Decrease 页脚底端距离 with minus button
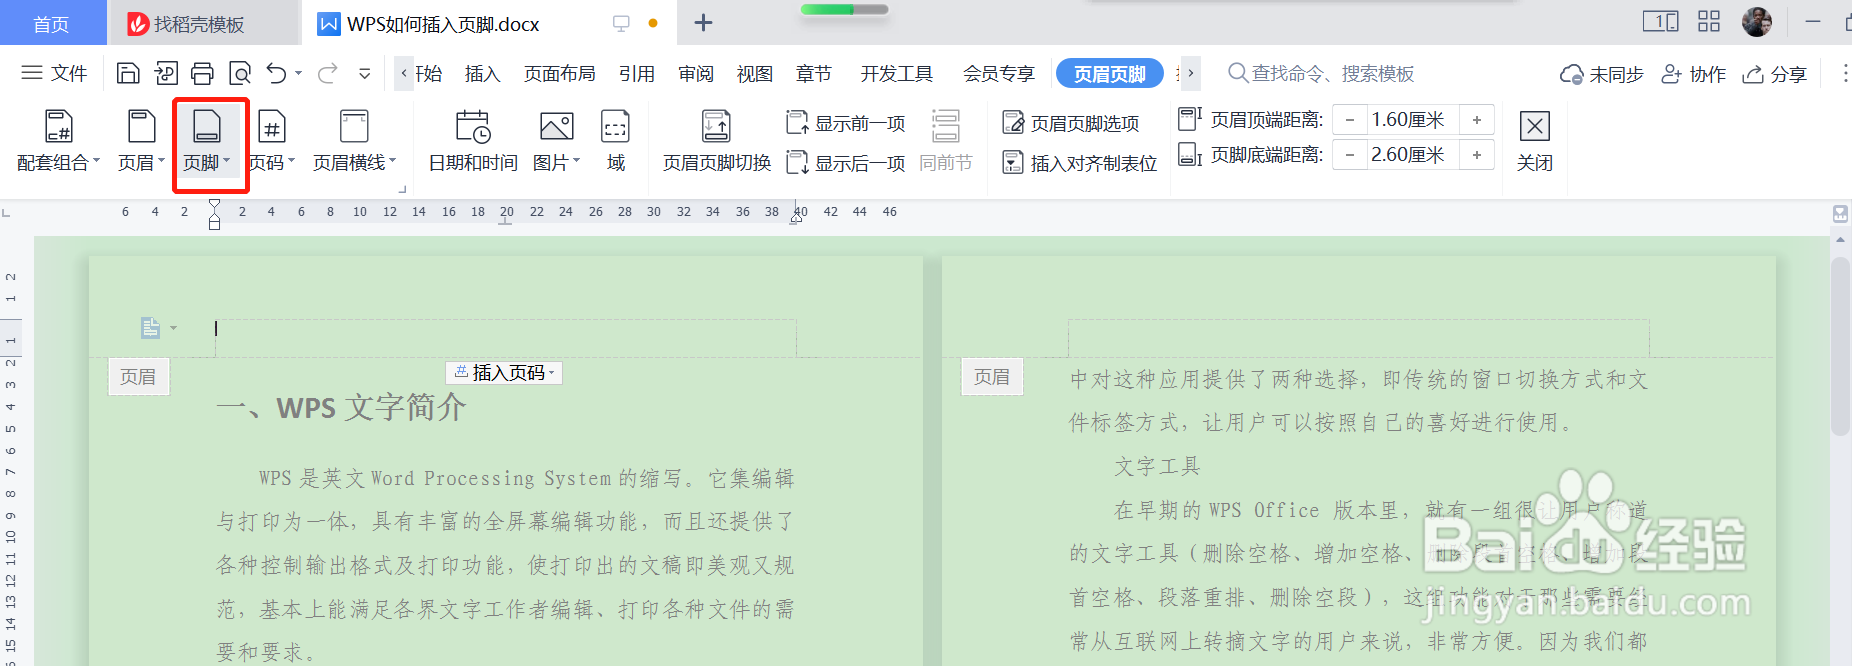 1350,155
